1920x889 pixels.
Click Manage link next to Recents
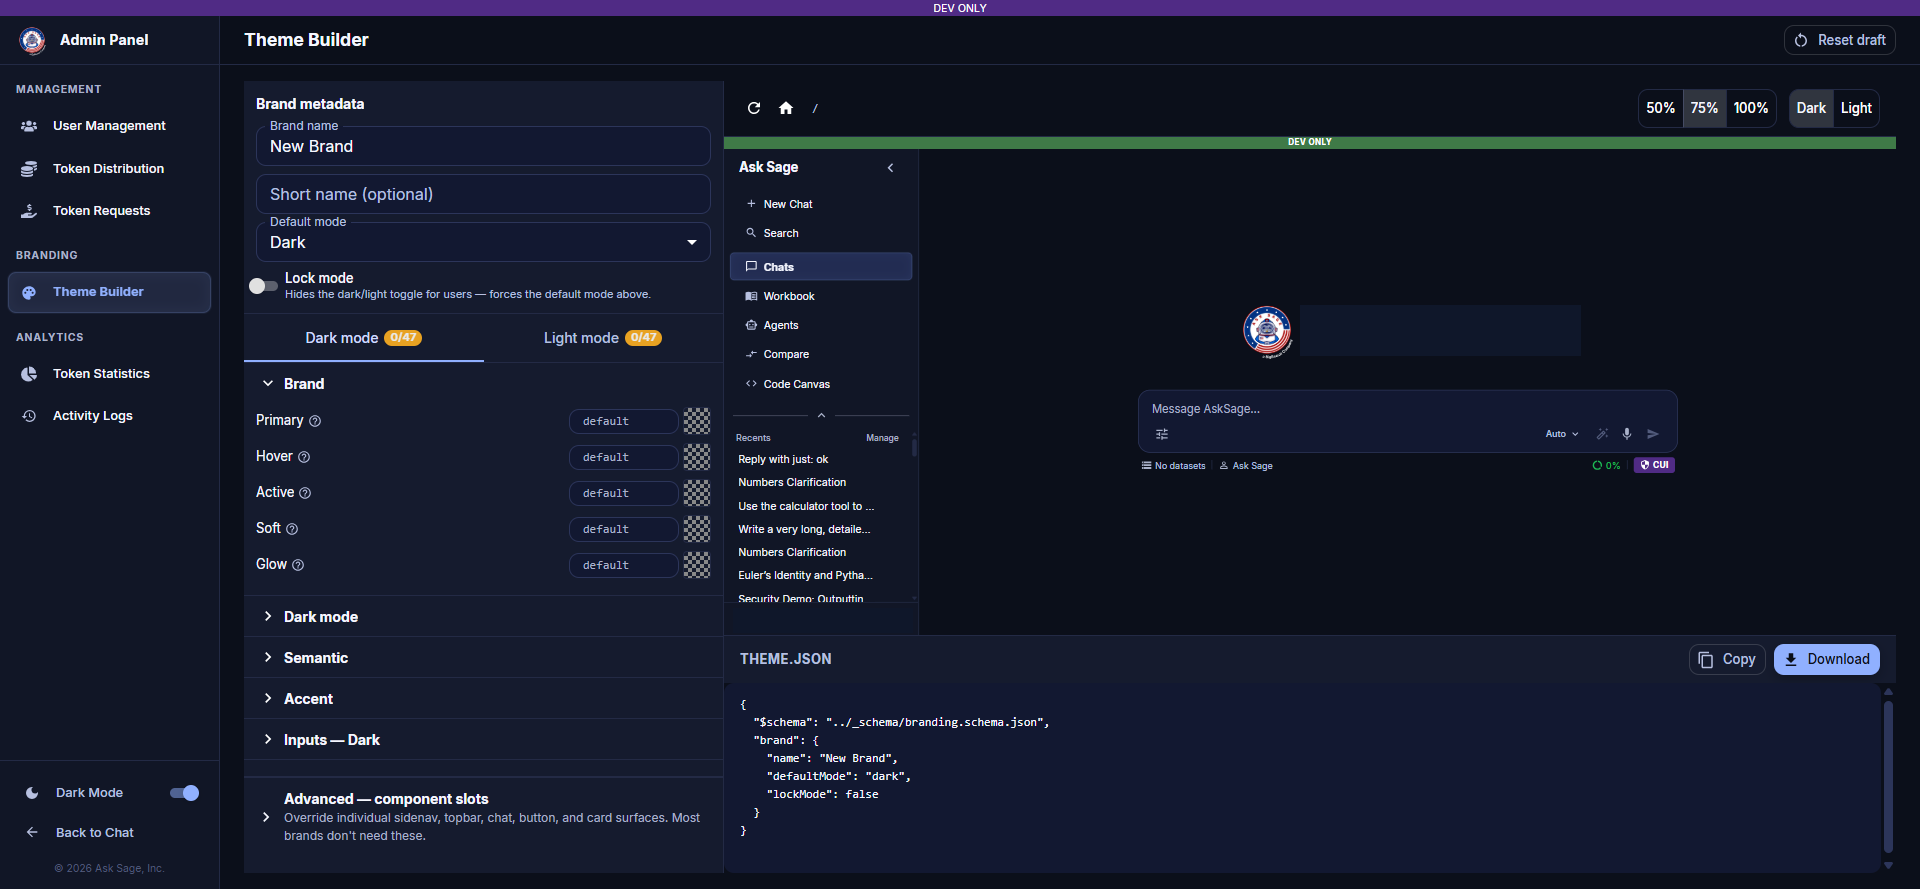pyautogui.click(x=882, y=438)
